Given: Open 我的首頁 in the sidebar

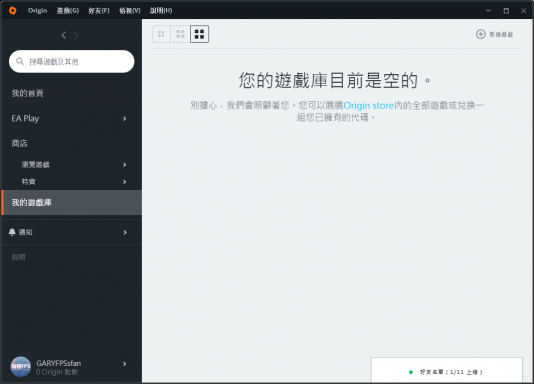Looking at the screenshot, I should [x=28, y=93].
